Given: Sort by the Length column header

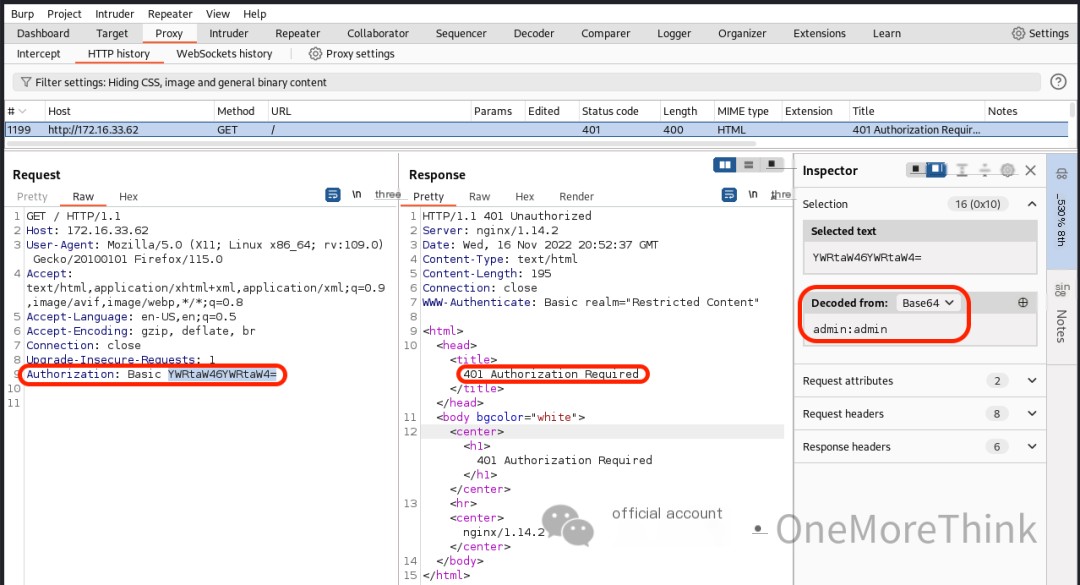Looking at the screenshot, I should (680, 111).
